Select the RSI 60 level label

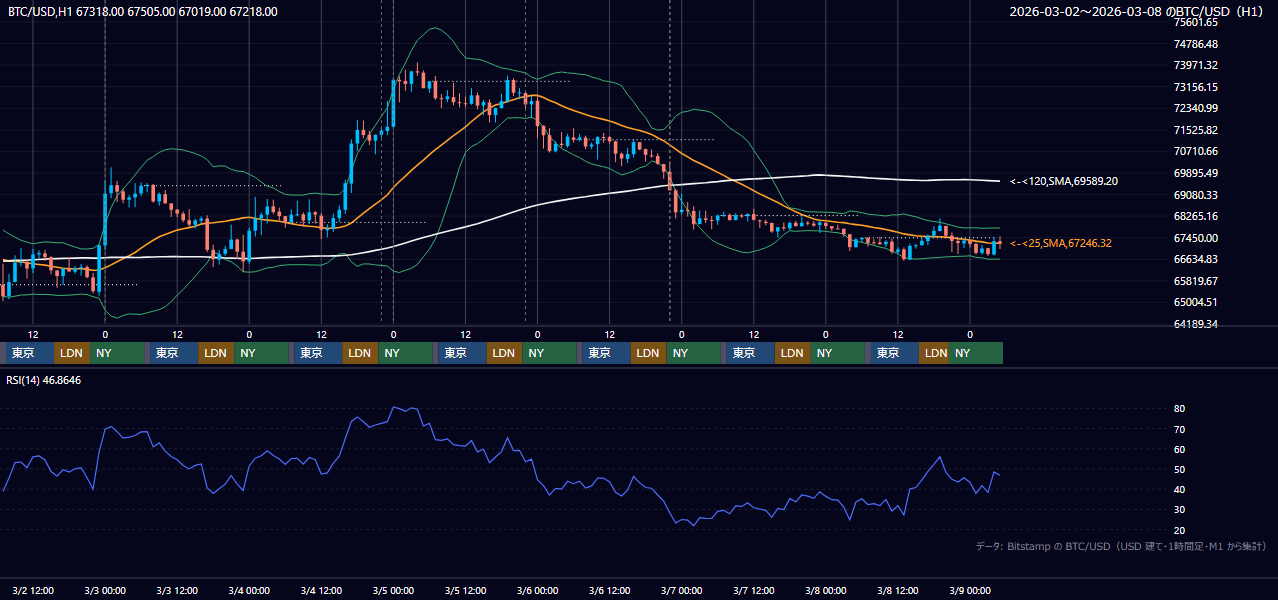click(1179, 449)
